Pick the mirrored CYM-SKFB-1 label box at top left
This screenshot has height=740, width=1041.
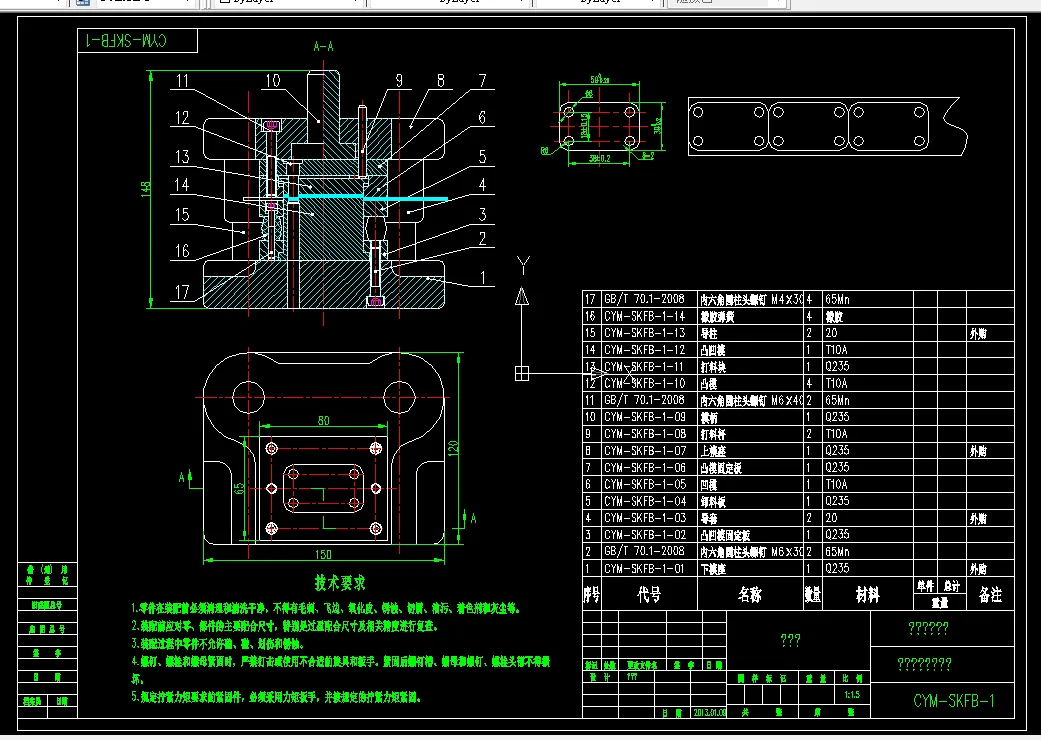(x=137, y=41)
